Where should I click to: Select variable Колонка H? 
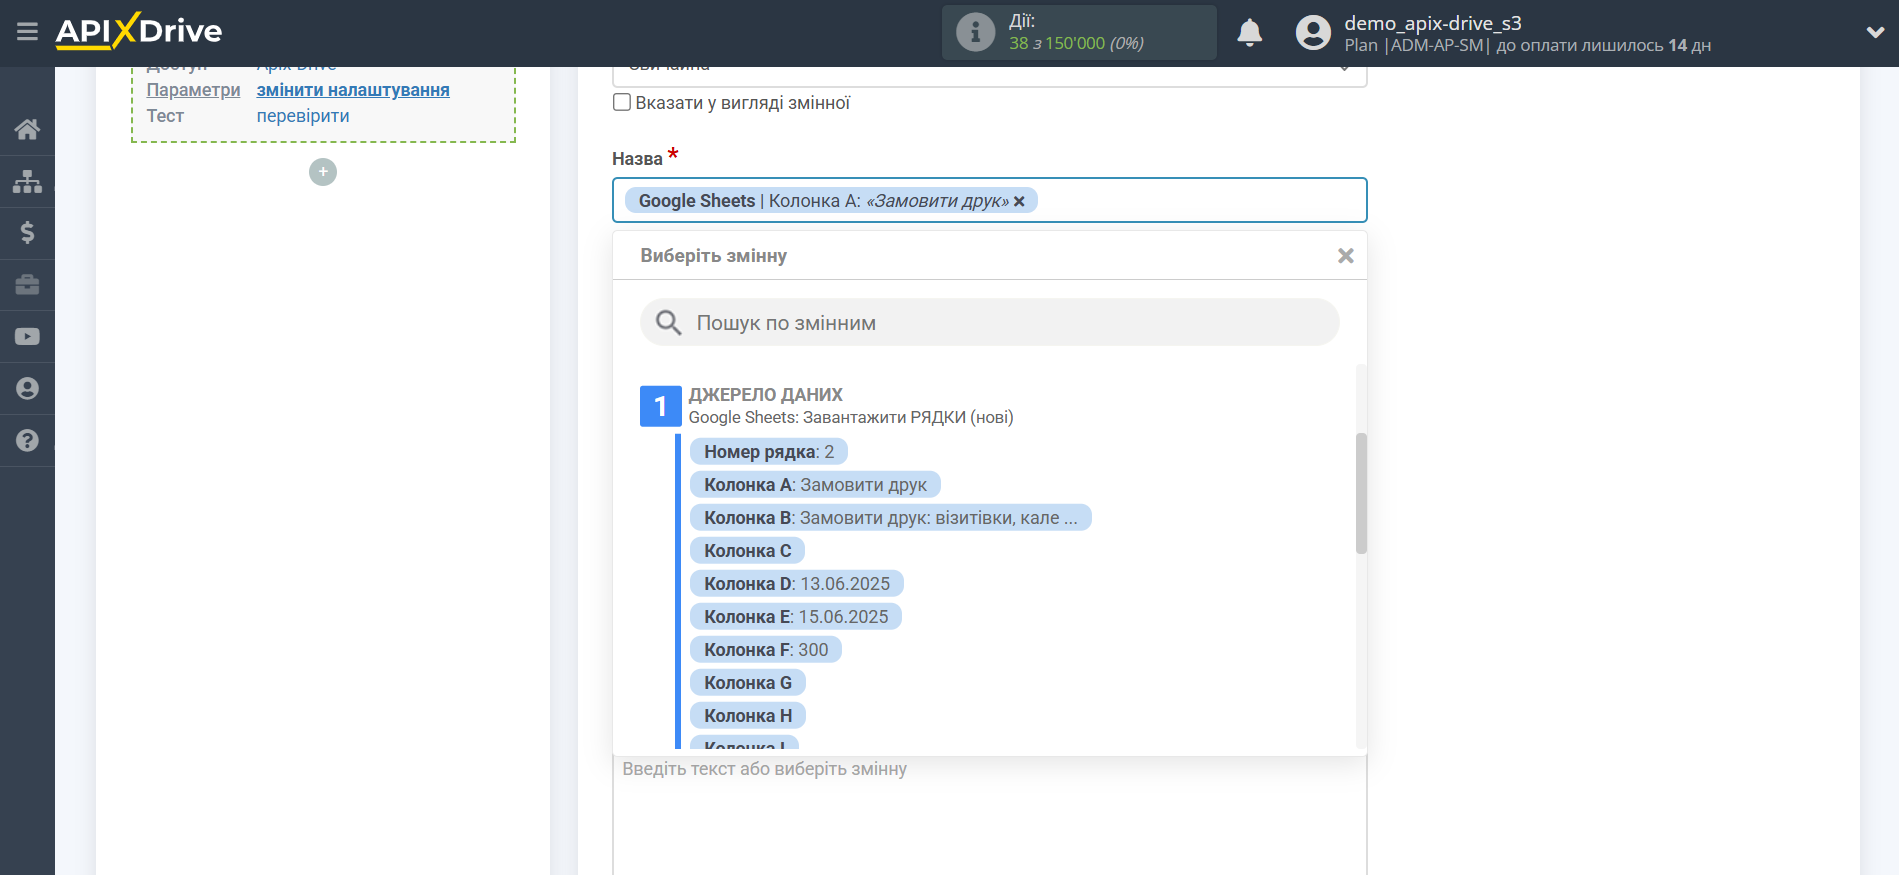pos(747,716)
